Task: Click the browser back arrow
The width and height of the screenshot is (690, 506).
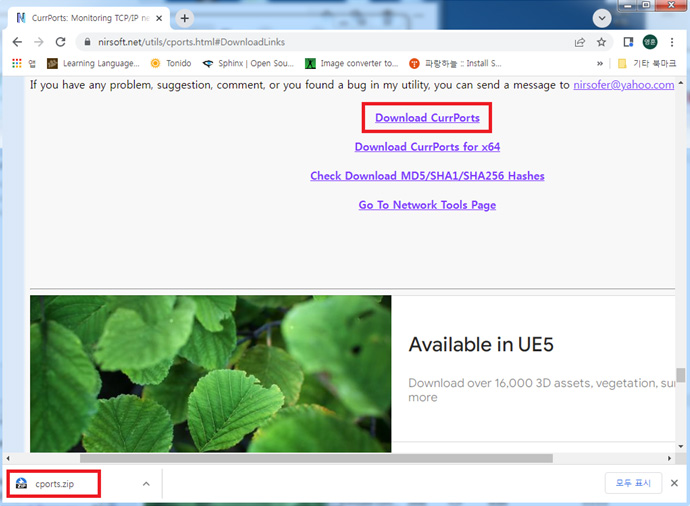Action: click(x=17, y=42)
